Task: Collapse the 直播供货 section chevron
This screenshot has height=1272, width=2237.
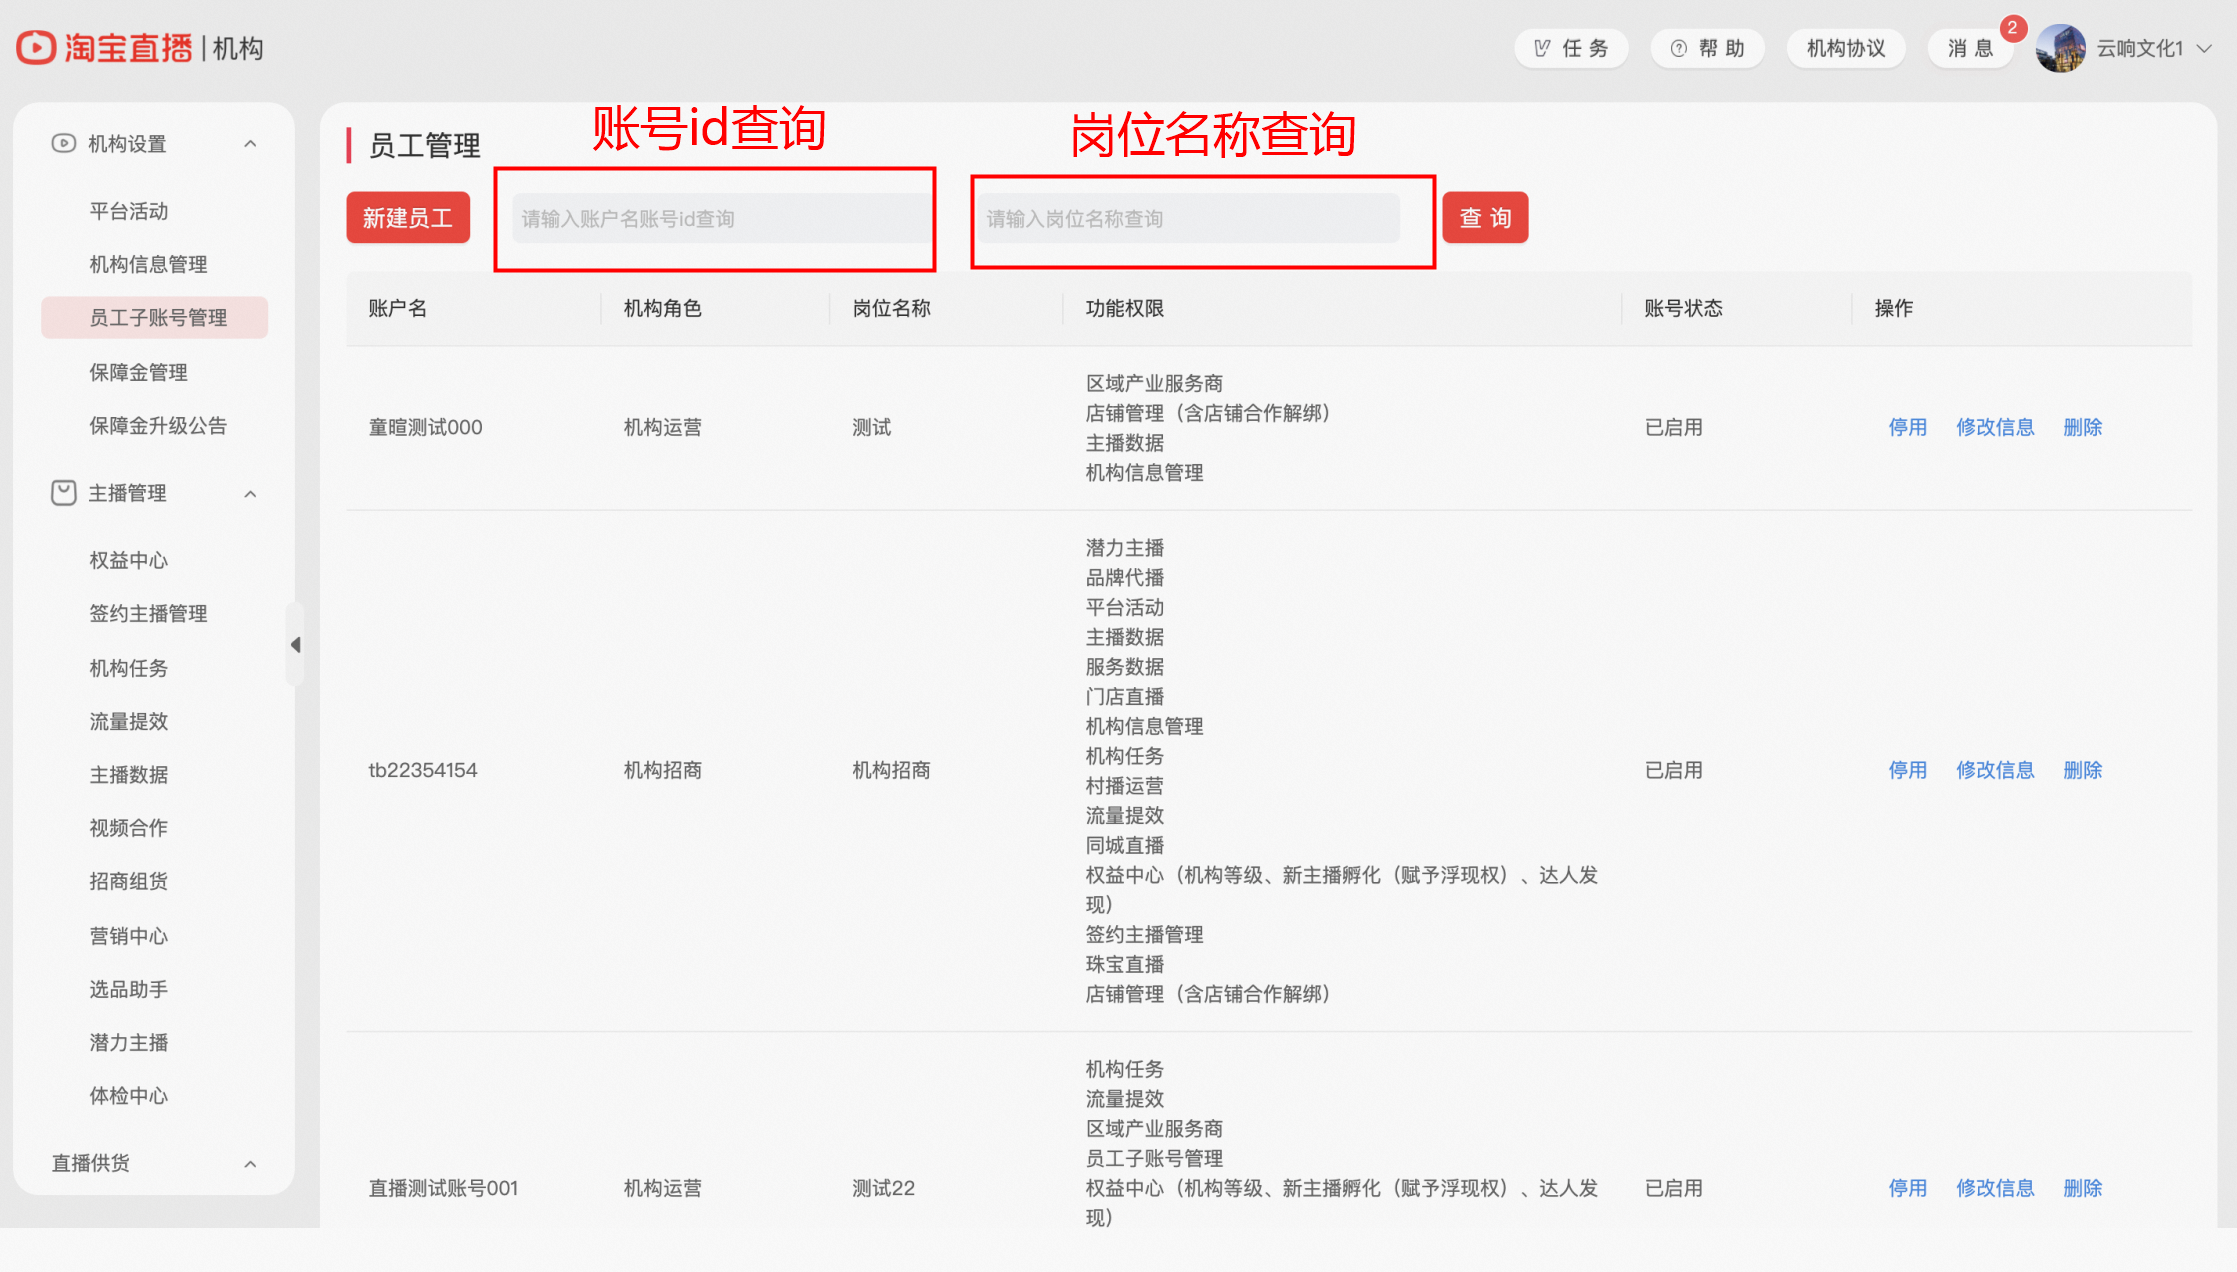Action: point(250,1163)
